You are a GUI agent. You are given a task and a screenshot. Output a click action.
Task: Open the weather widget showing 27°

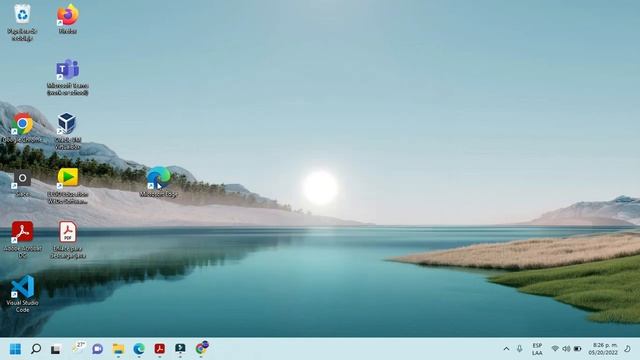78,347
